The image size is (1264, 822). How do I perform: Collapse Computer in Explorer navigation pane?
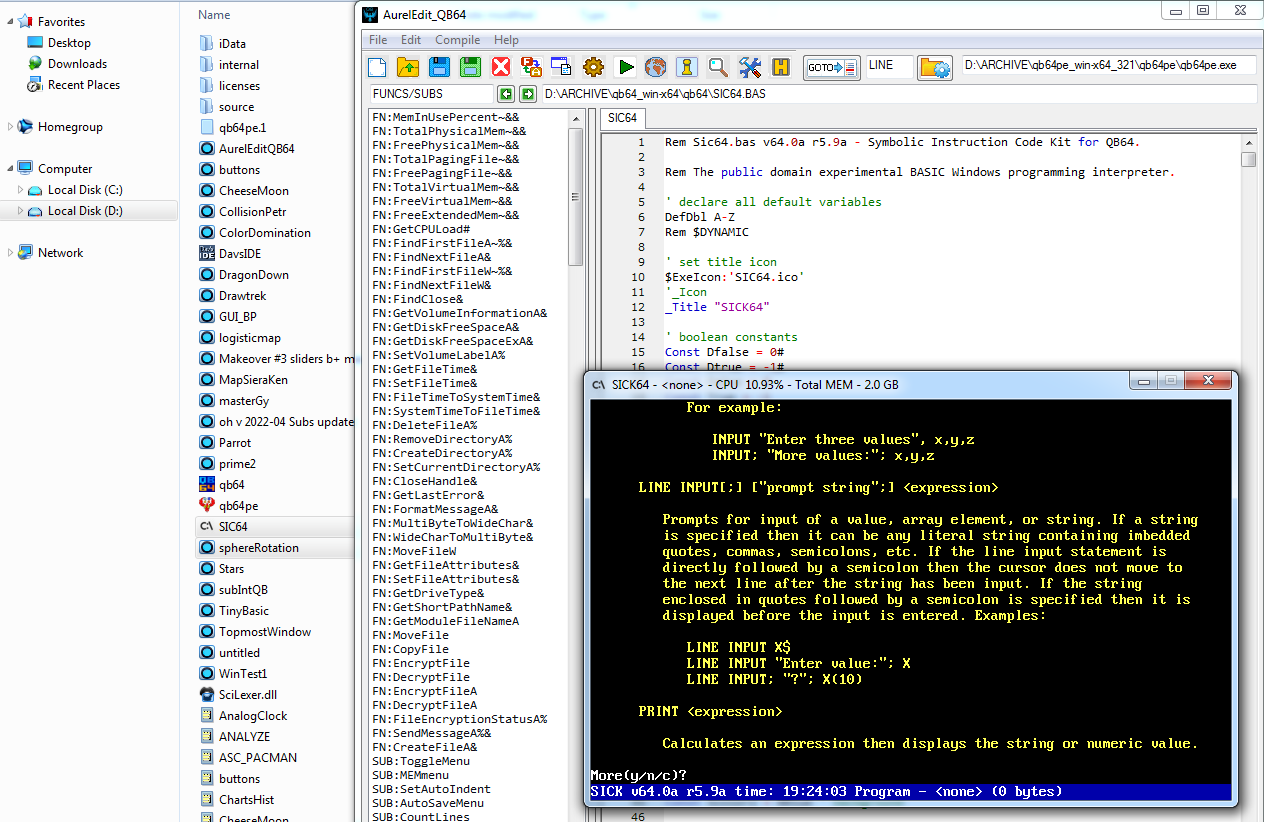click(x=11, y=169)
